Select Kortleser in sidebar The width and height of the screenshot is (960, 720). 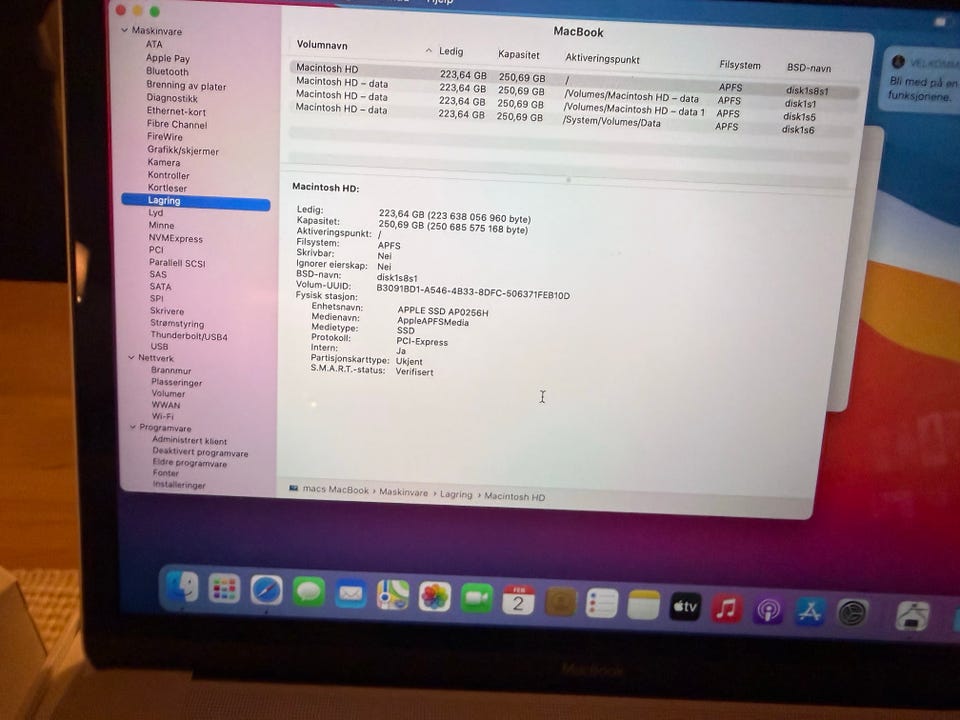[x=167, y=188]
